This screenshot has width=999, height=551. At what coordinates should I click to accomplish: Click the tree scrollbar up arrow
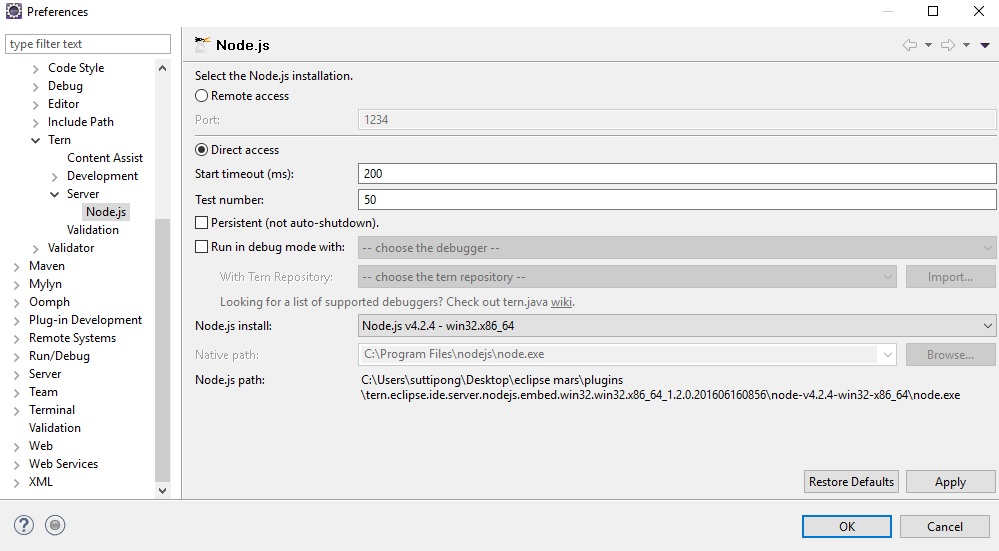[162, 68]
